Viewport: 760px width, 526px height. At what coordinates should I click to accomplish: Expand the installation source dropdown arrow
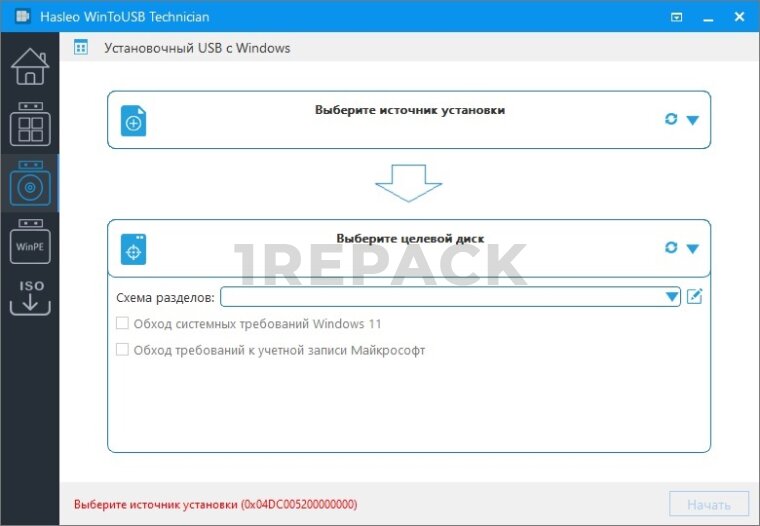click(x=693, y=120)
